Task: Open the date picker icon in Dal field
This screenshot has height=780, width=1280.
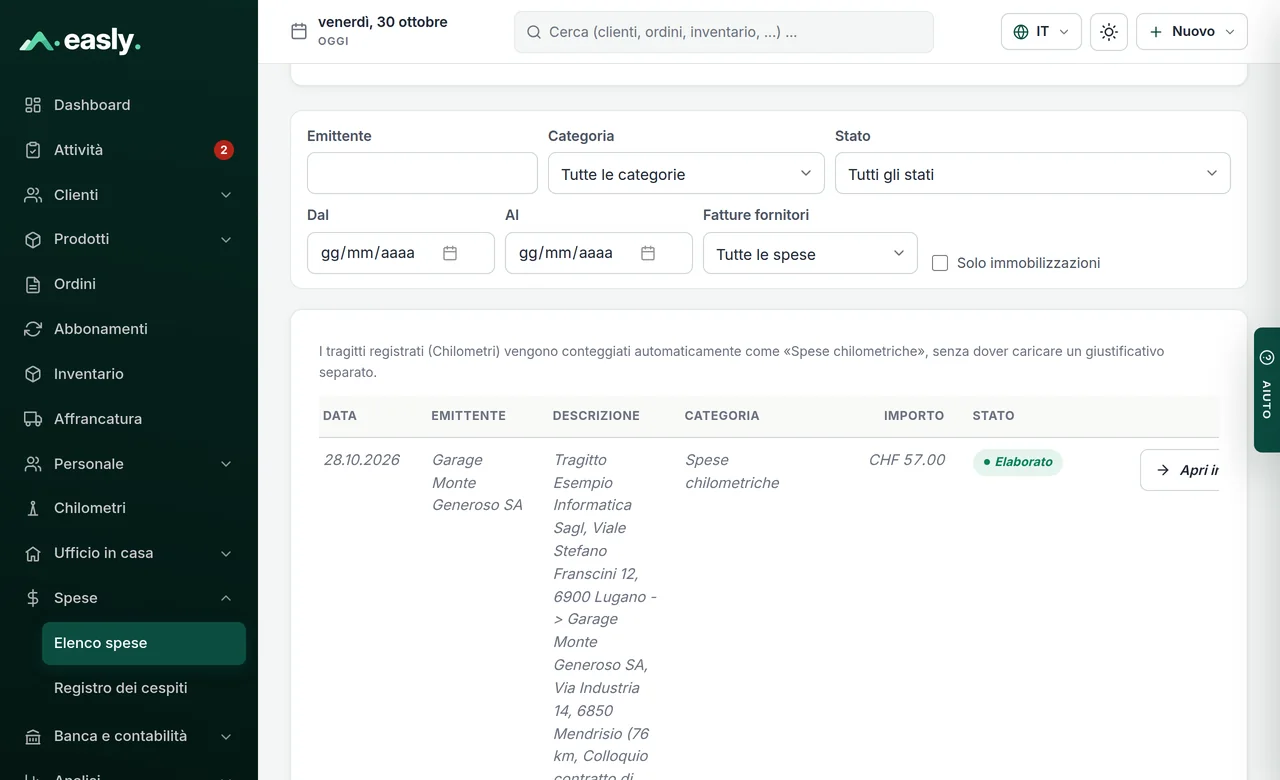Action: [450, 253]
